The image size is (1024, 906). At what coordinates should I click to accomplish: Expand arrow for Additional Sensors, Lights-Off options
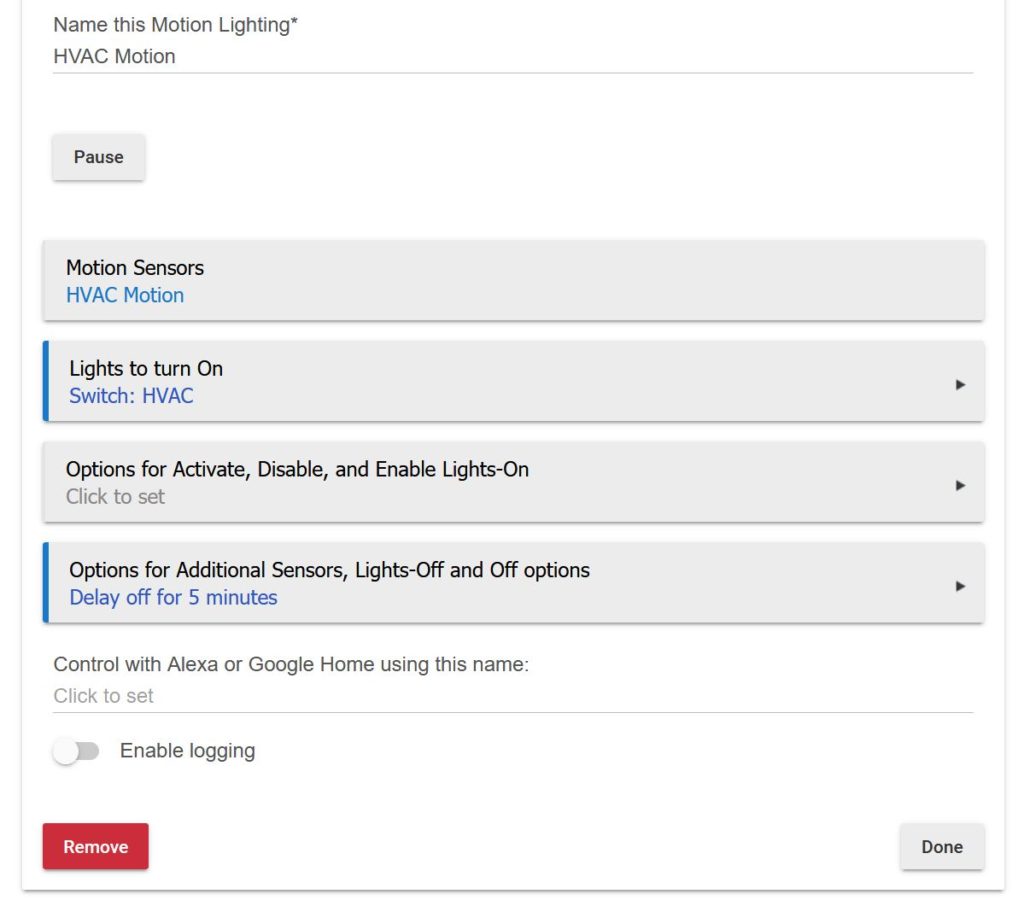(x=960, y=586)
